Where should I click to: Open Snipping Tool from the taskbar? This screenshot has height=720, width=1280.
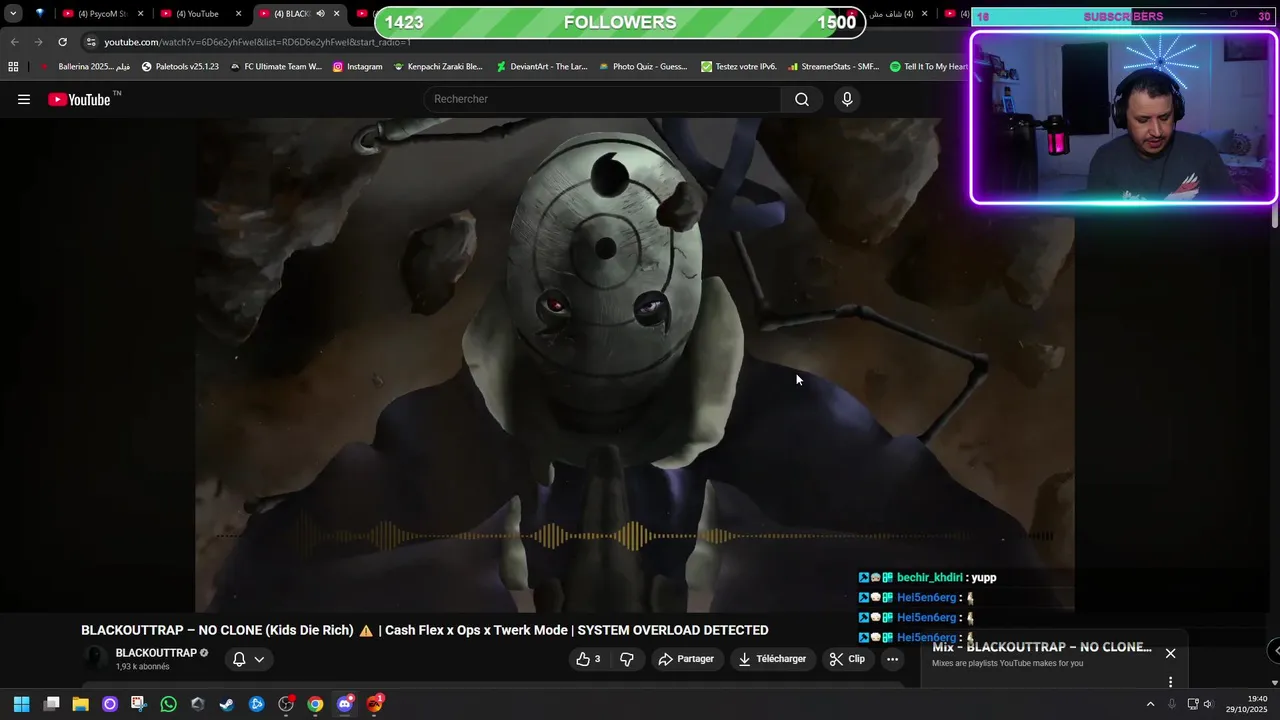139,704
